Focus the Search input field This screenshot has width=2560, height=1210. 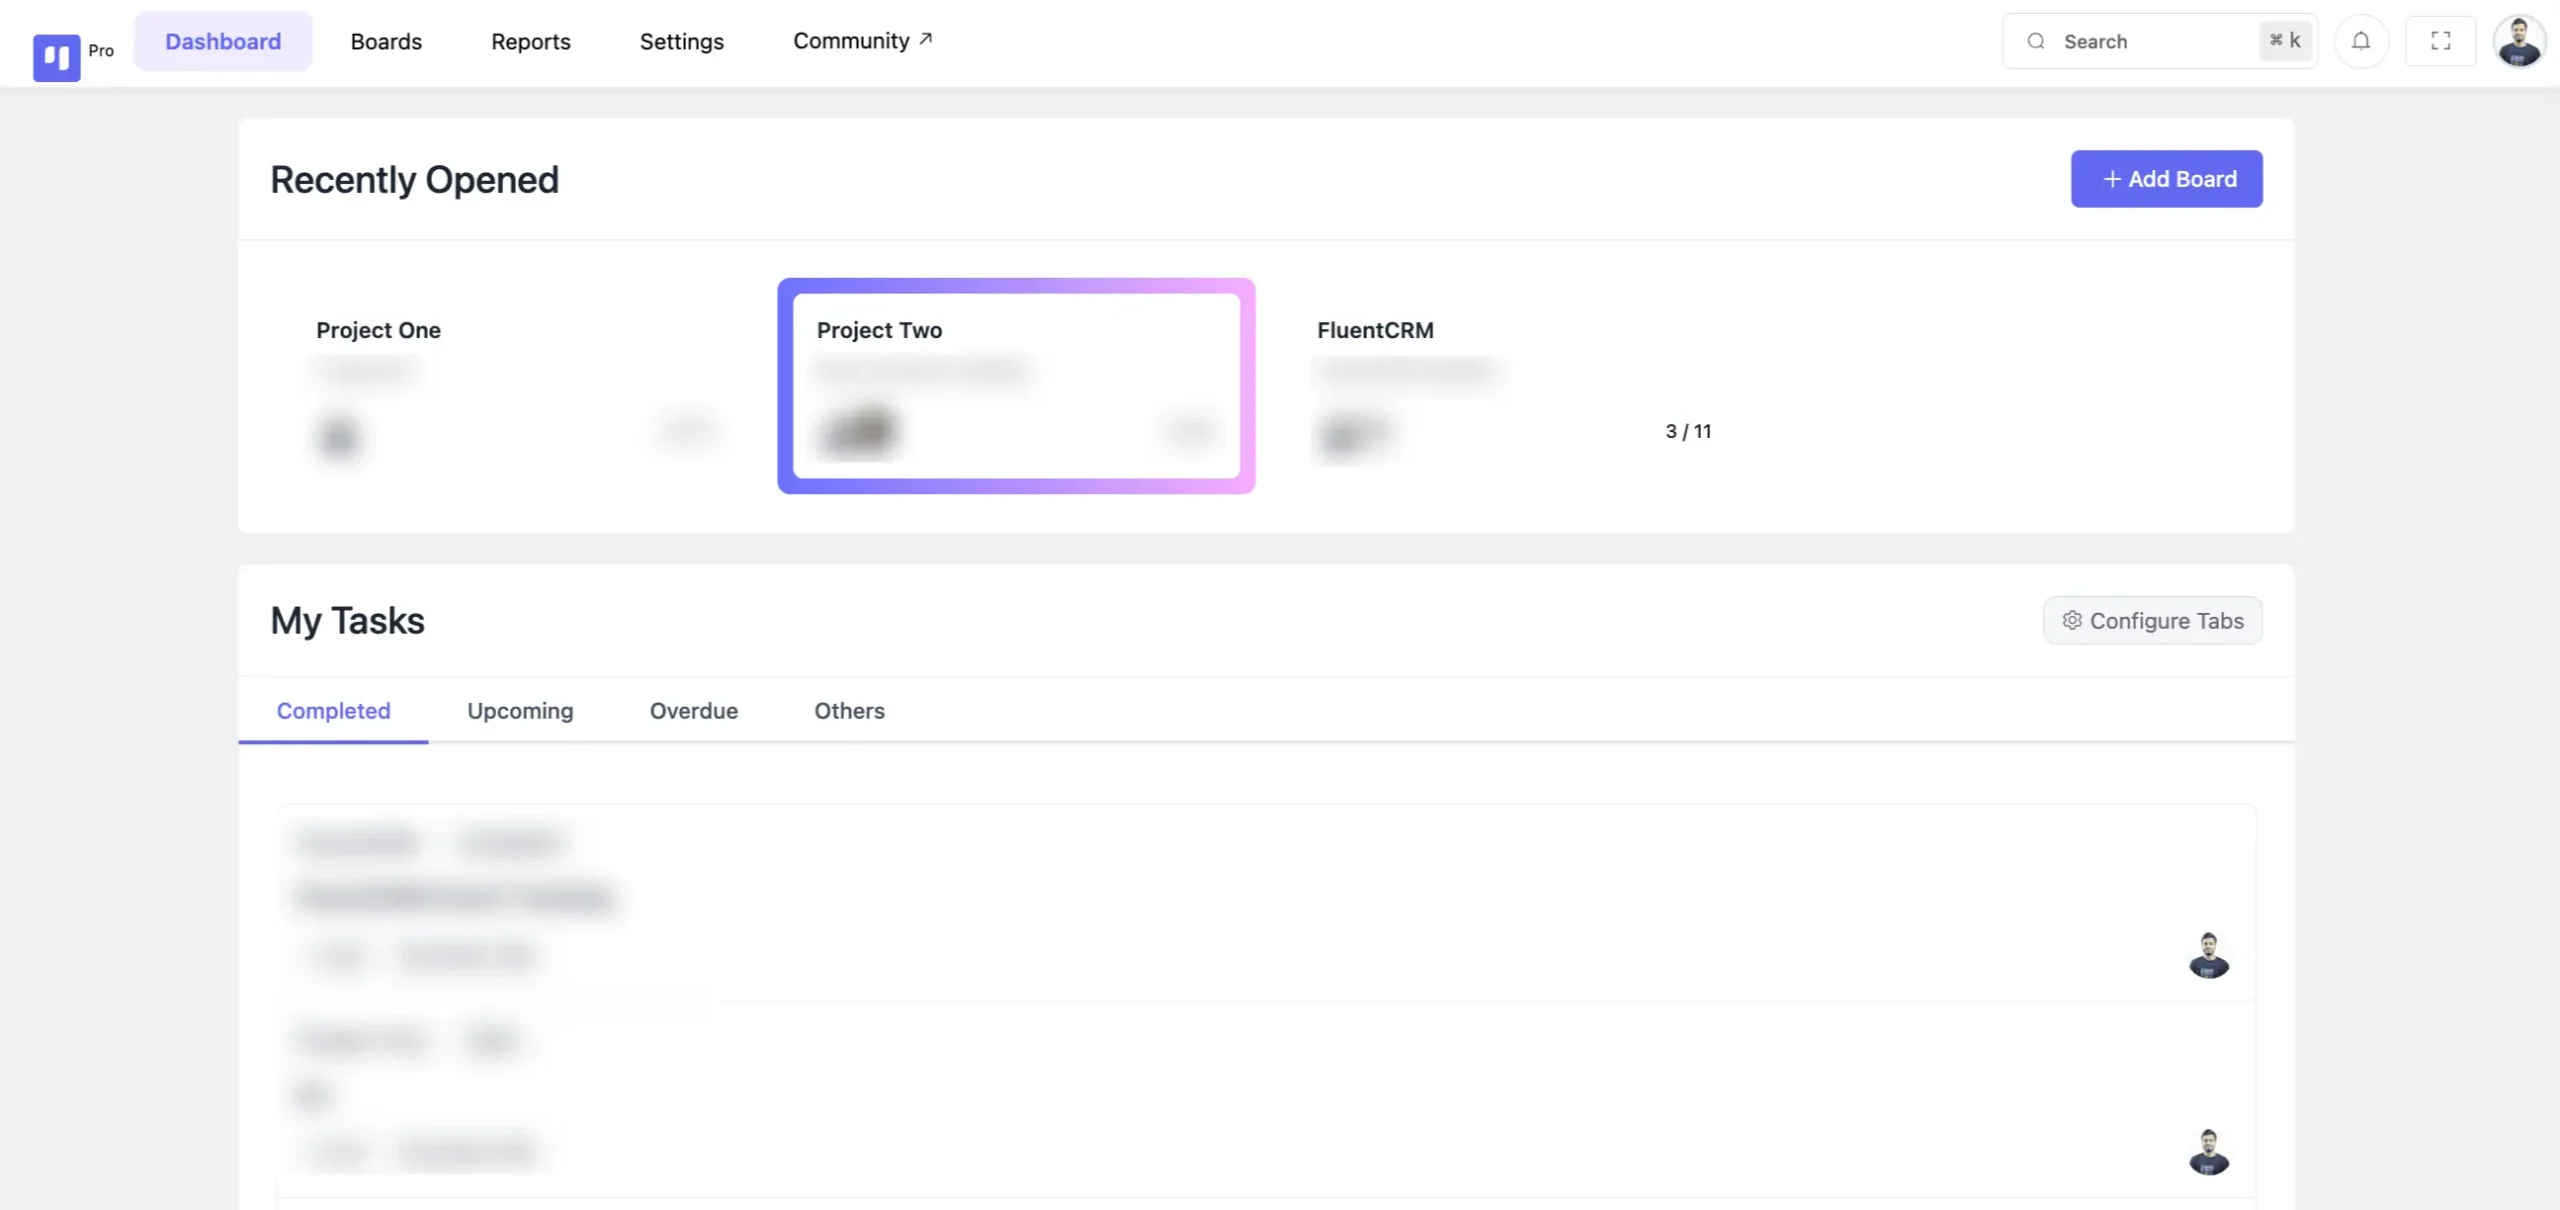[2159, 41]
